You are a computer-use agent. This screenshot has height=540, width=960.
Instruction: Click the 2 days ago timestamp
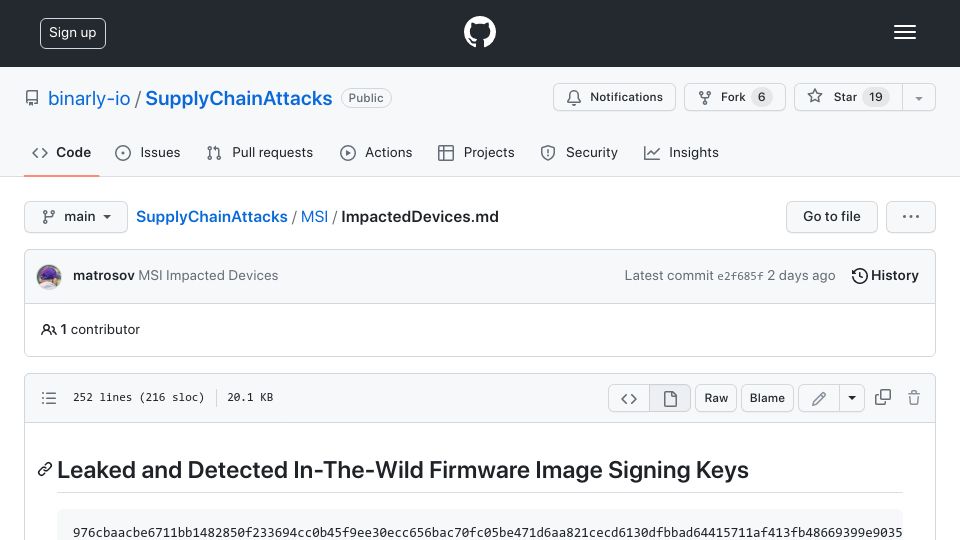(801, 276)
